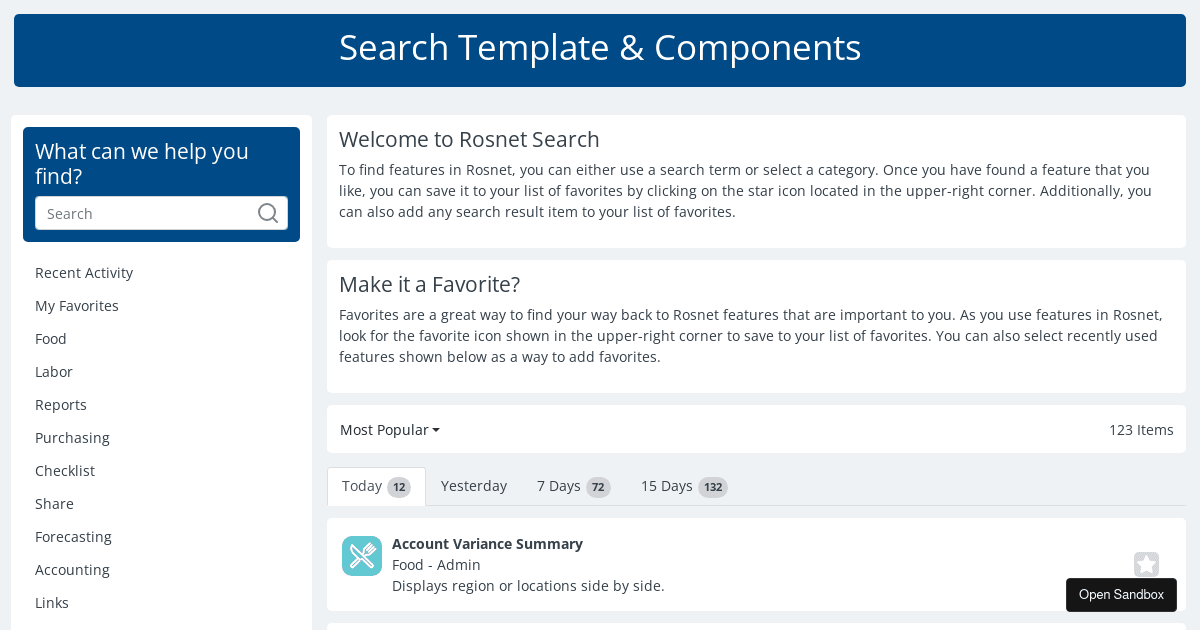The width and height of the screenshot is (1200, 630).
Task: Click 'What can we help you find?' heading
Action: pyautogui.click(x=142, y=164)
